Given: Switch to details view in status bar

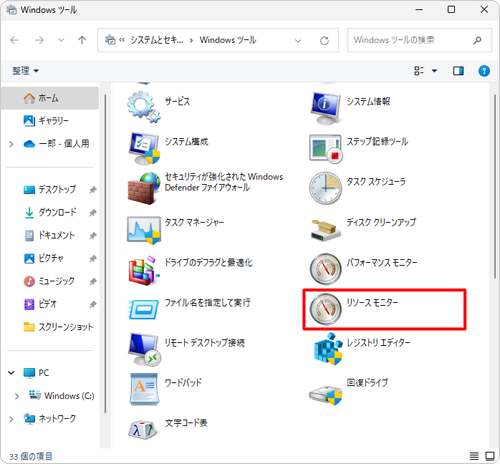Looking at the screenshot, I should [x=474, y=456].
